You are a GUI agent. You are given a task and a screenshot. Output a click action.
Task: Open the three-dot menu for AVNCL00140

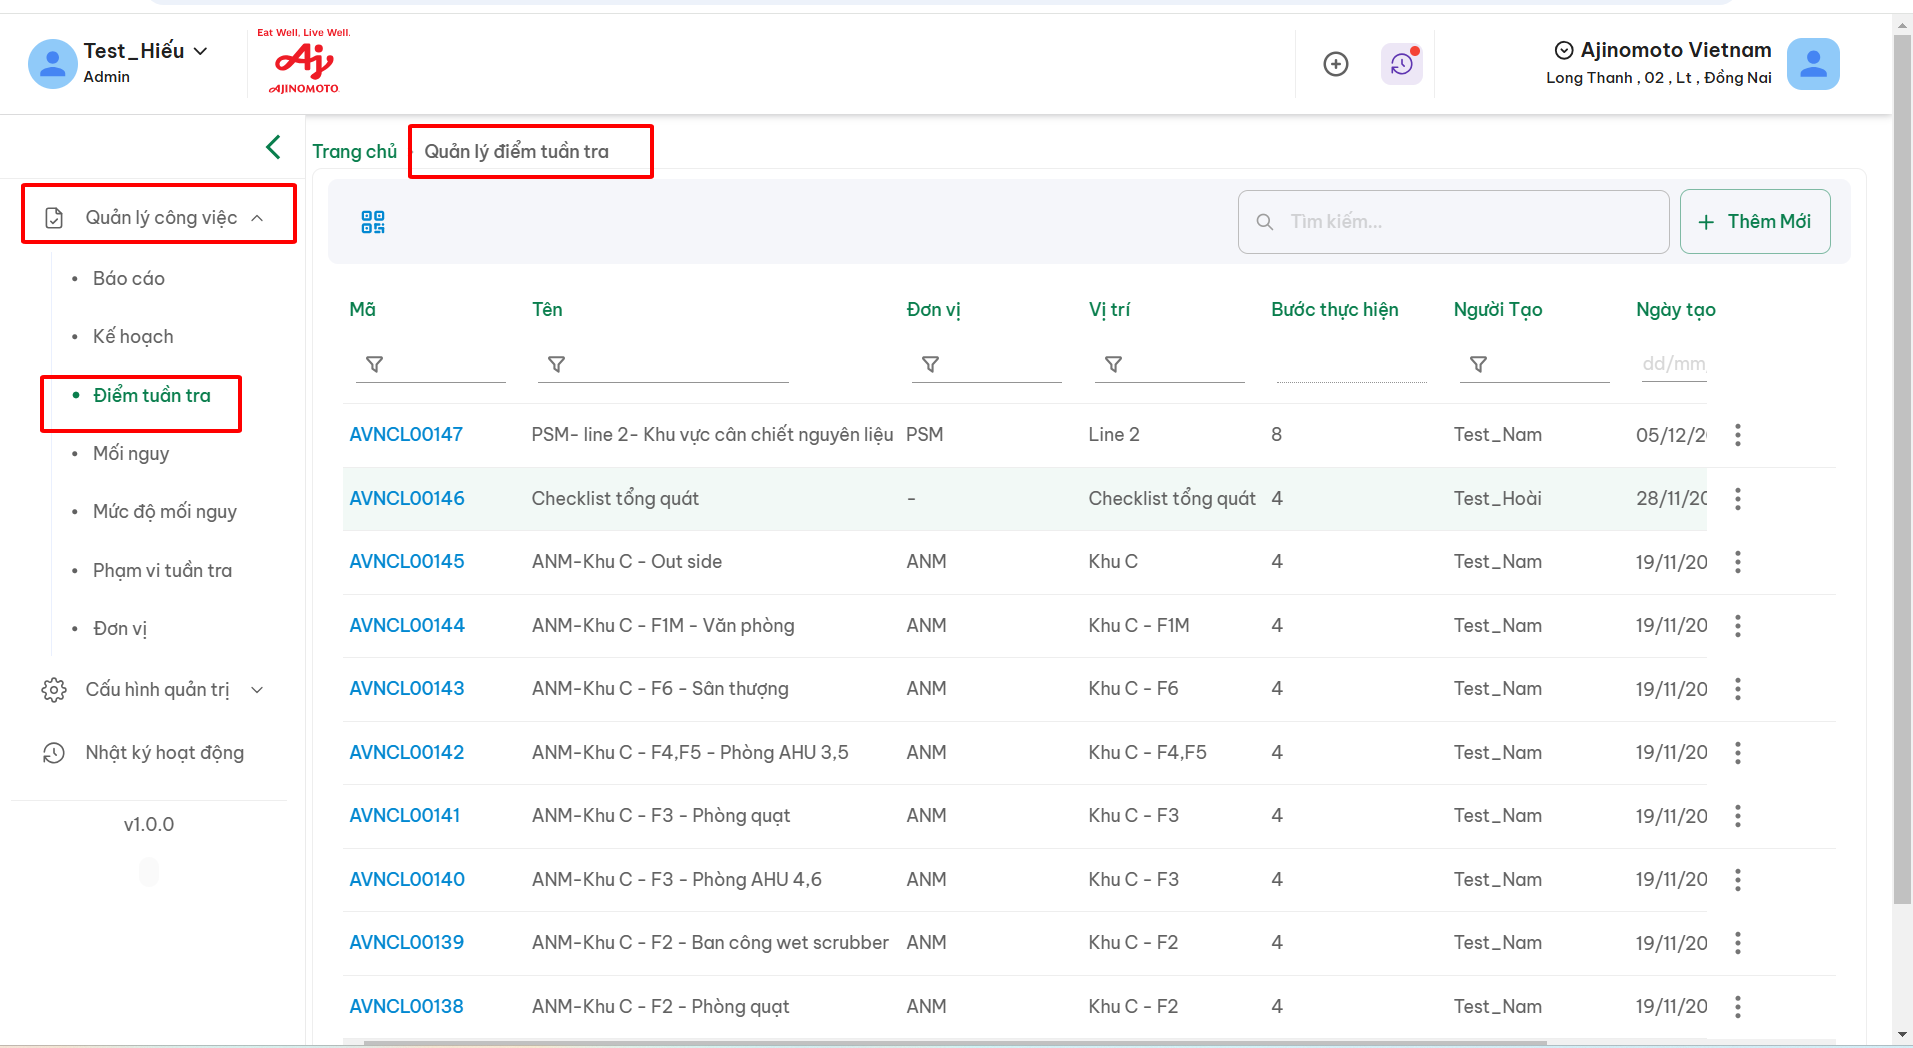(1738, 880)
